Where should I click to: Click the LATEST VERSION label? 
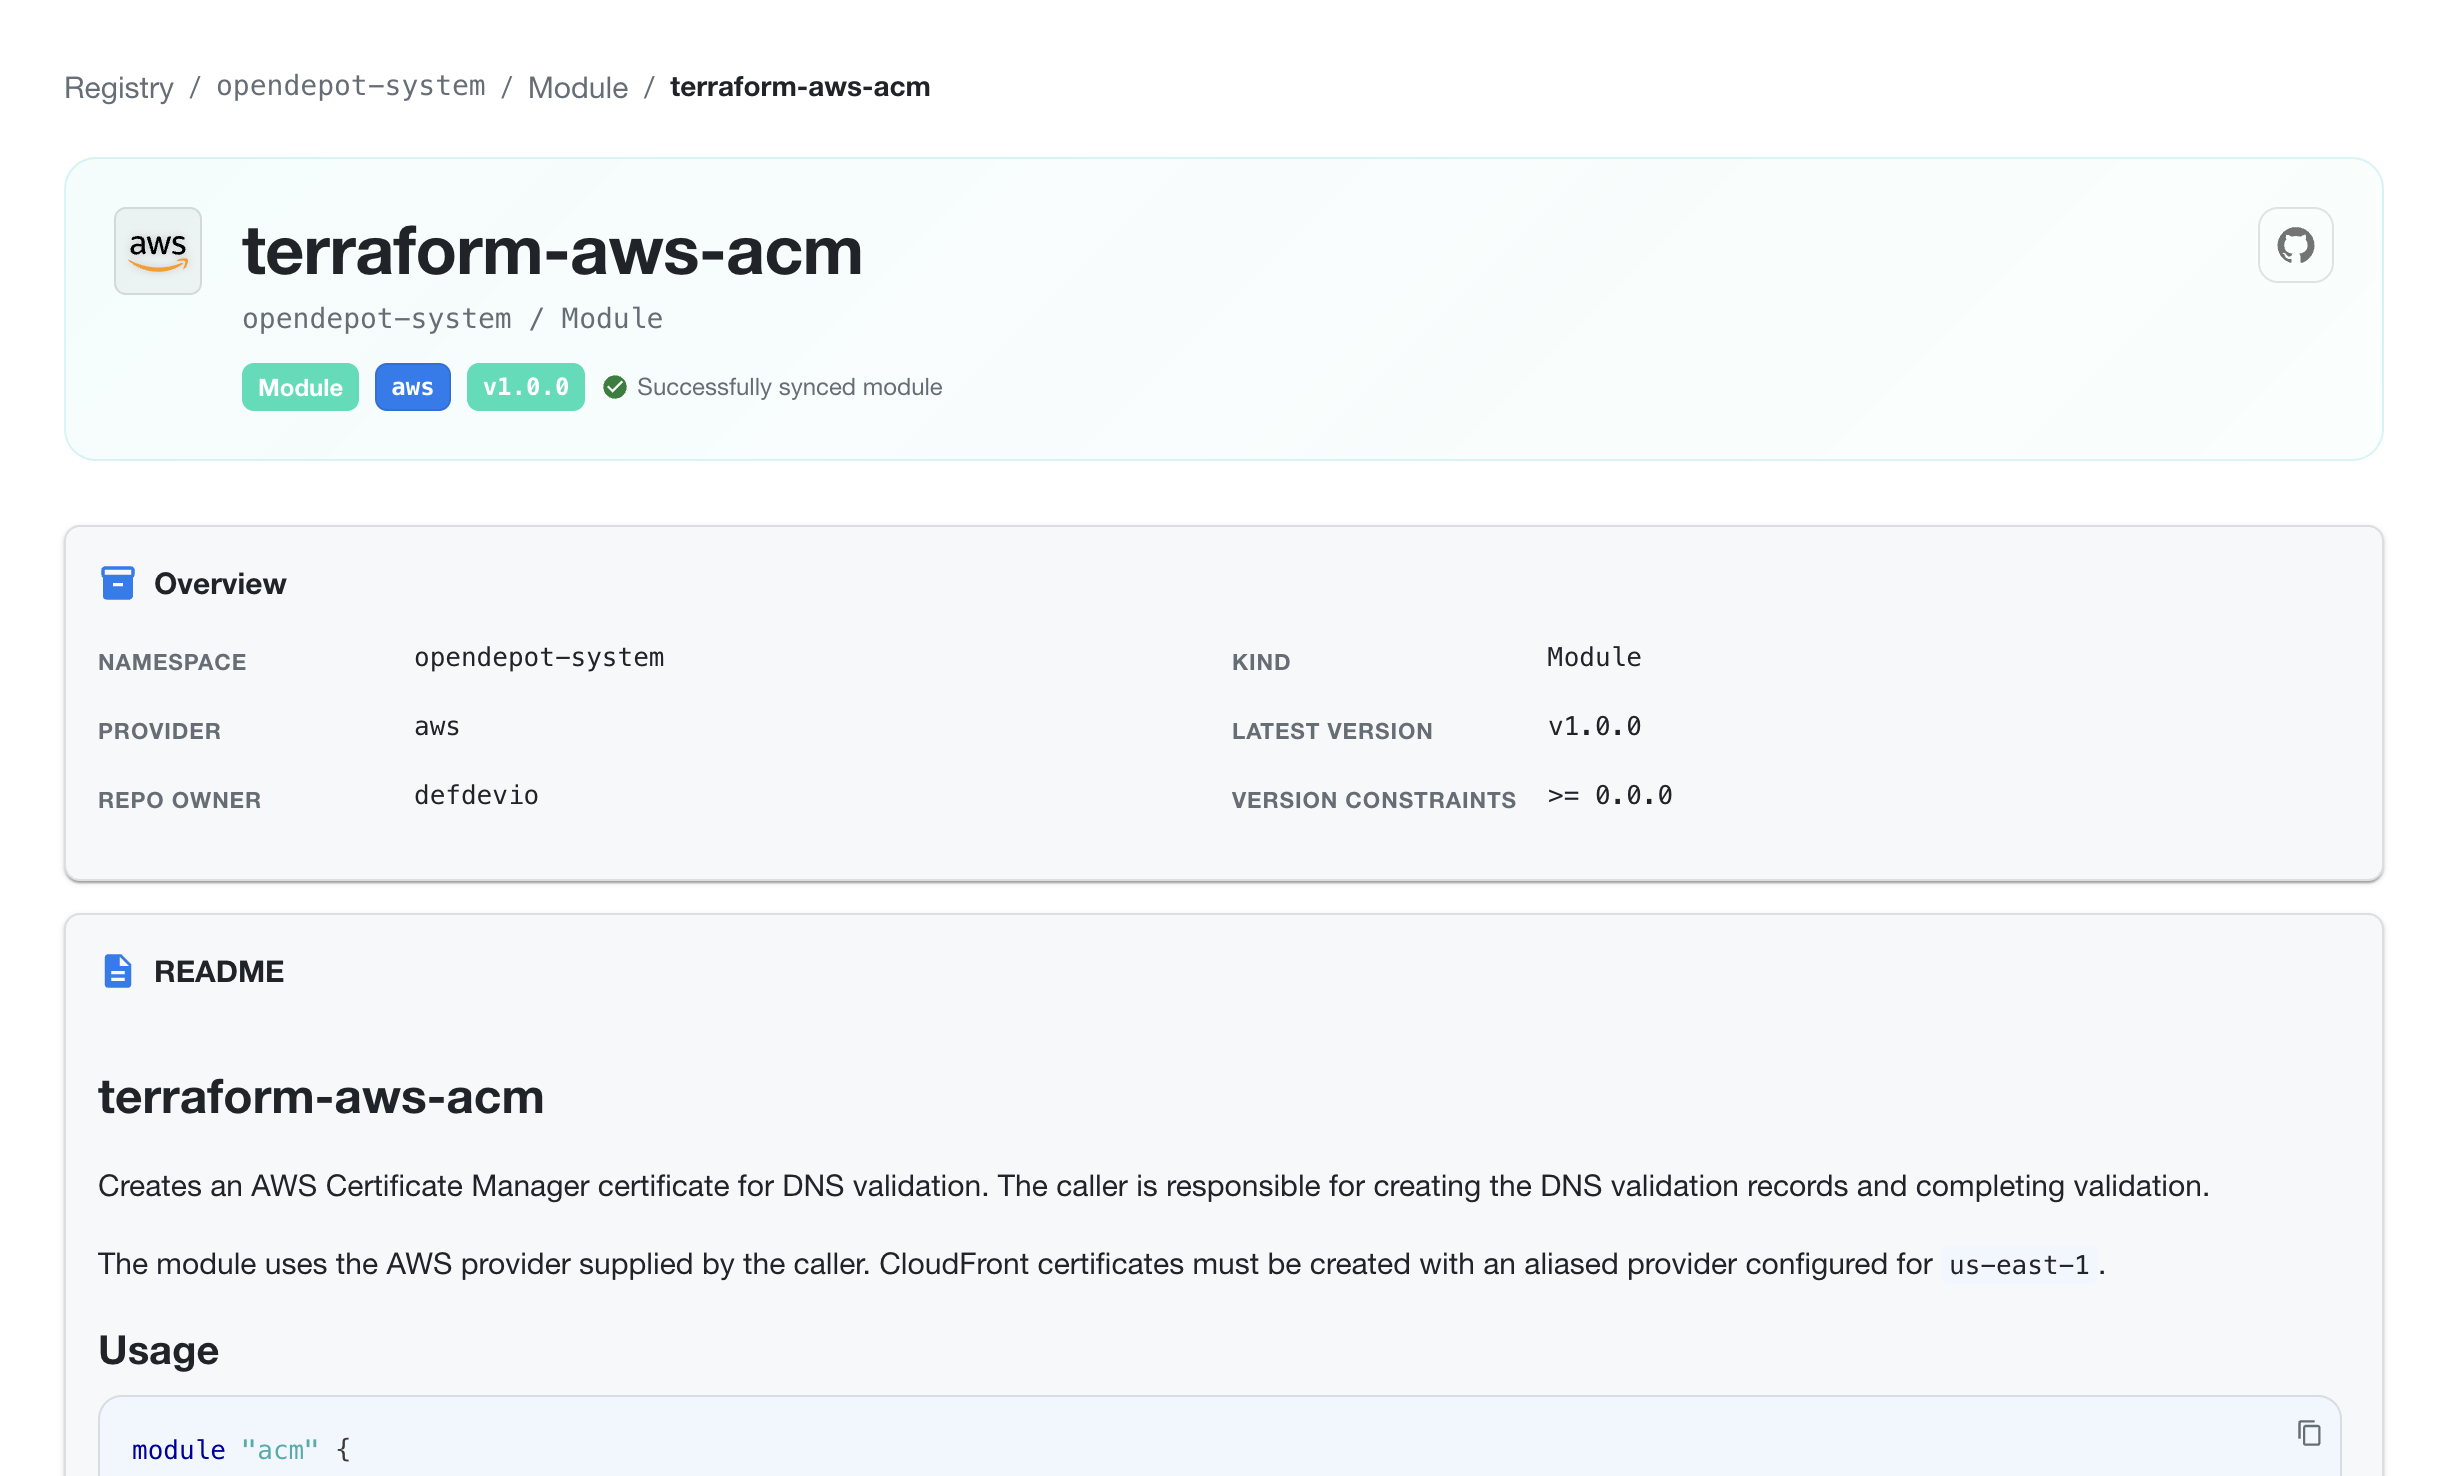[1332, 731]
